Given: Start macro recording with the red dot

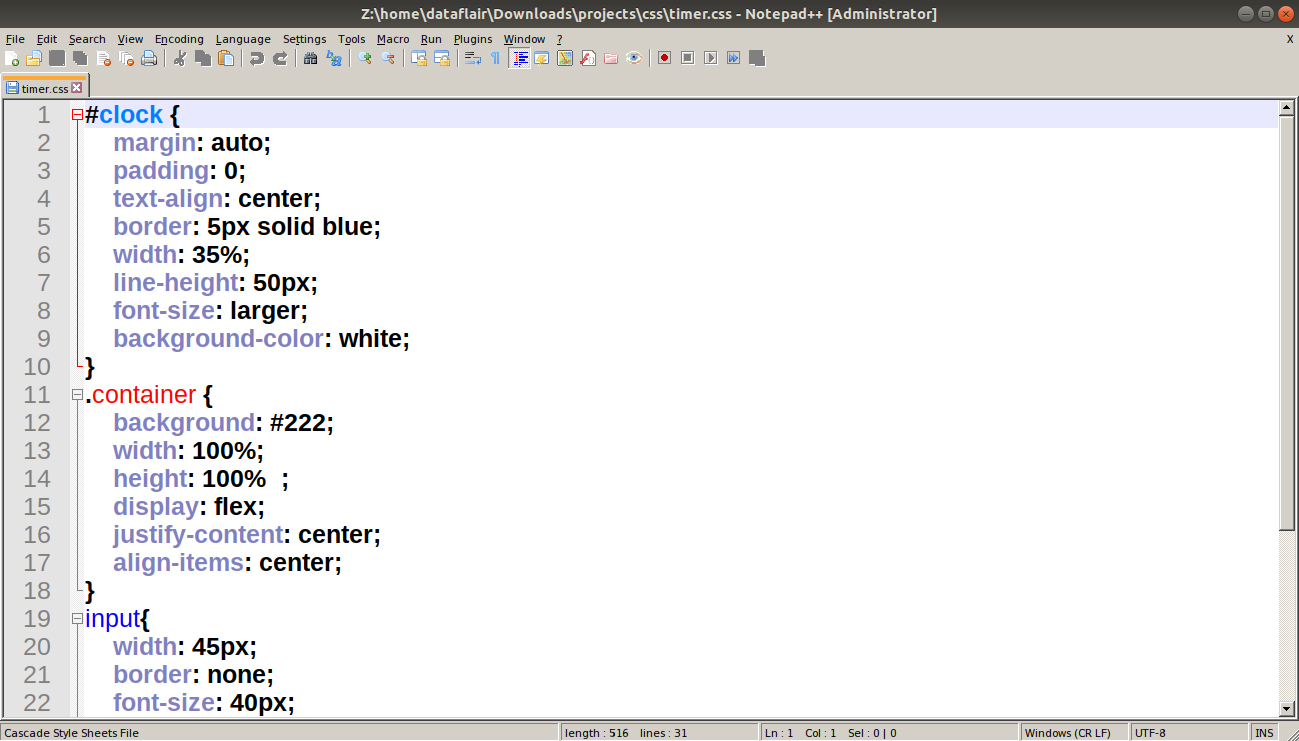Looking at the screenshot, I should (x=665, y=58).
